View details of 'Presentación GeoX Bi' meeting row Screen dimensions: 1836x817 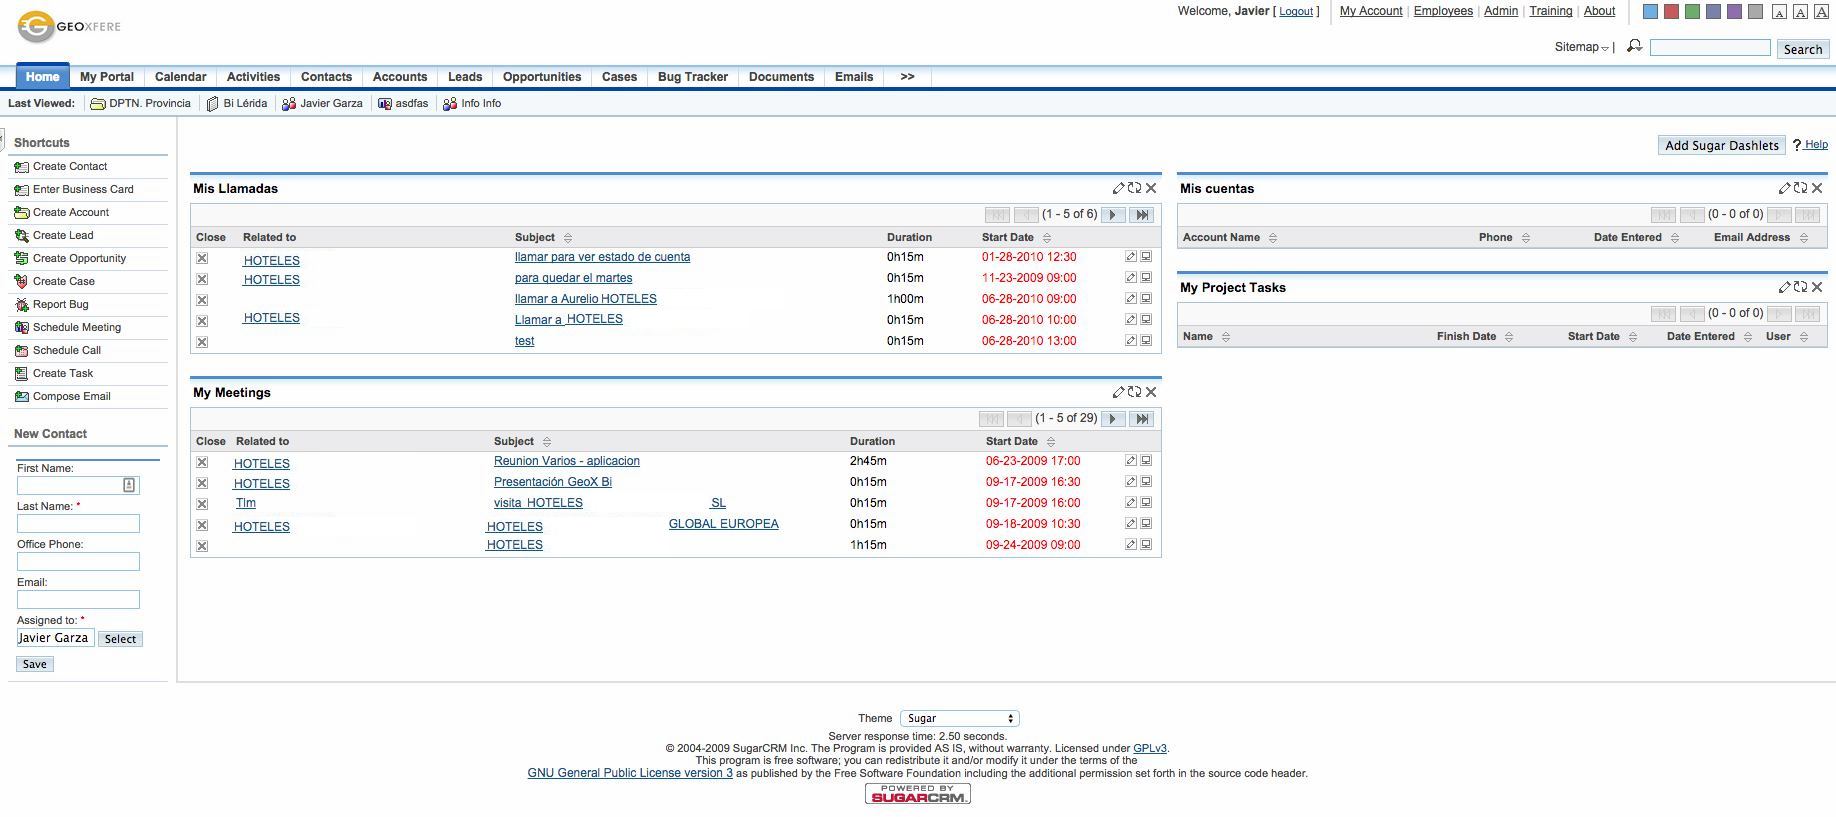pyautogui.click(x=1146, y=482)
